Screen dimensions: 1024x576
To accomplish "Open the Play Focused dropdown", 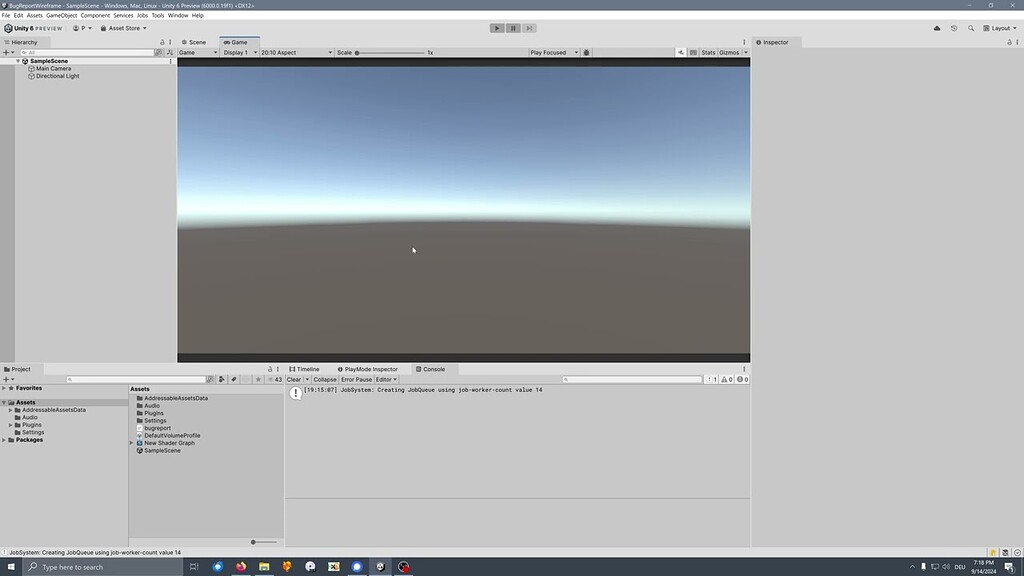I will tap(553, 52).
